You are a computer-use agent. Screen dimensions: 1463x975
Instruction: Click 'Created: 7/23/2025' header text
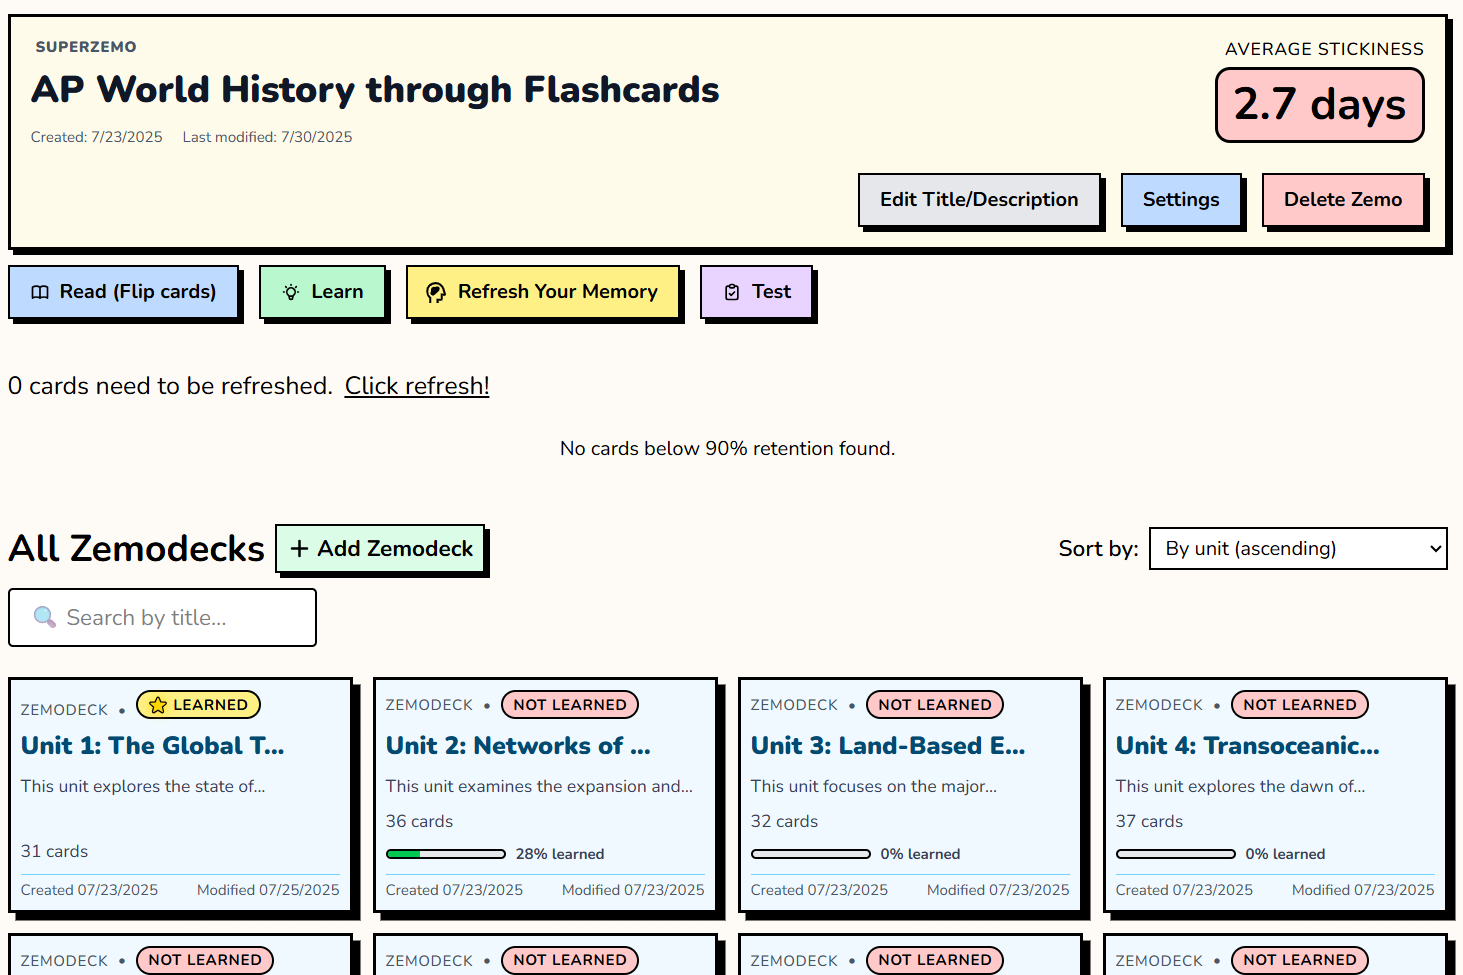click(x=97, y=137)
